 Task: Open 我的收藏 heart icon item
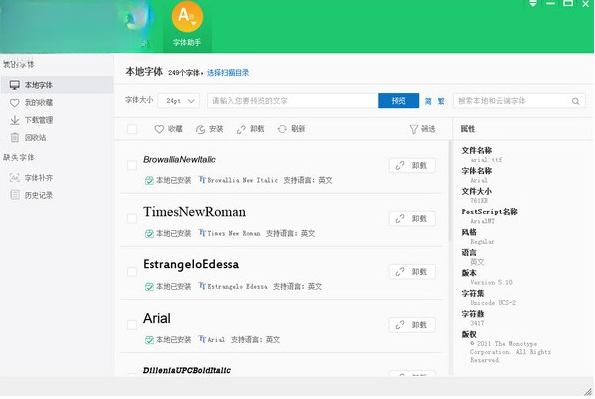[14, 103]
